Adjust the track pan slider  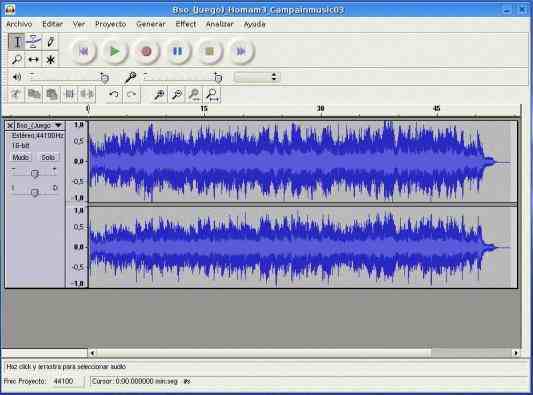34,193
